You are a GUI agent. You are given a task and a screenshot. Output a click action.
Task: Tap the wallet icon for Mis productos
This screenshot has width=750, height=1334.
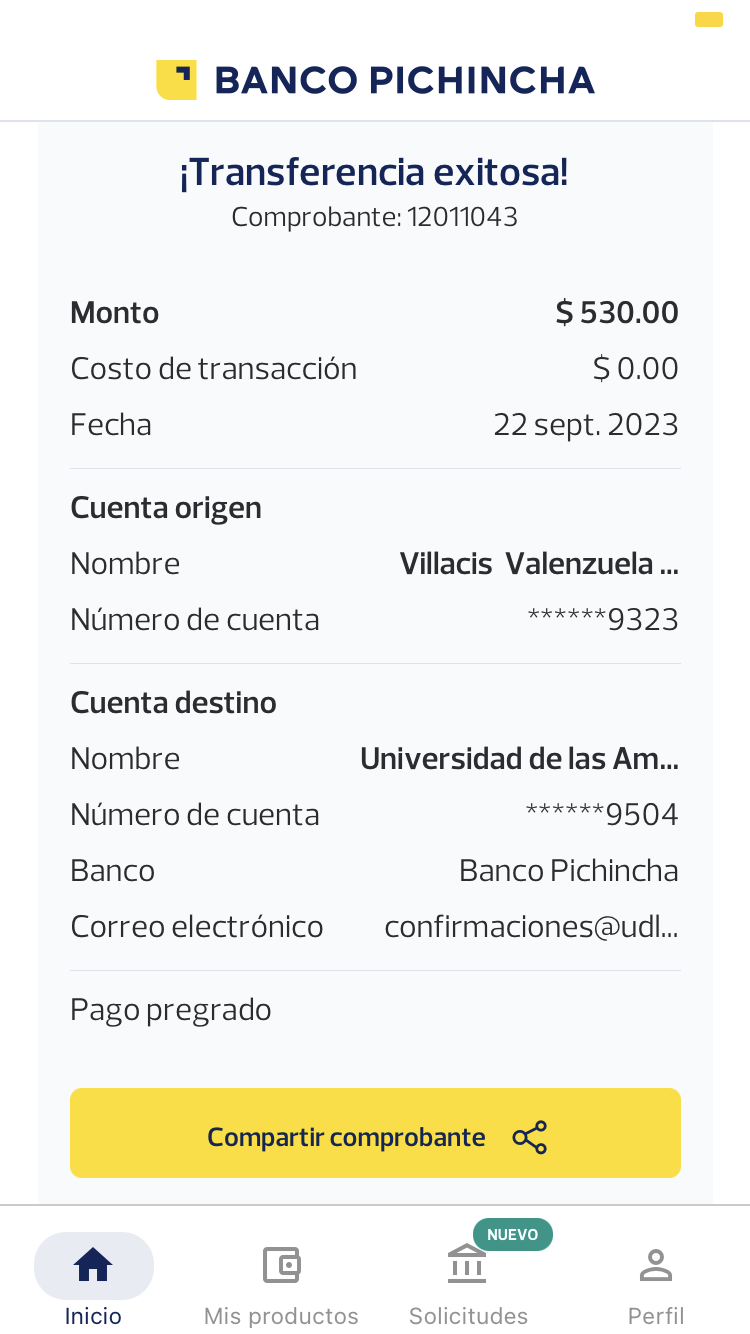click(281, 1265)
